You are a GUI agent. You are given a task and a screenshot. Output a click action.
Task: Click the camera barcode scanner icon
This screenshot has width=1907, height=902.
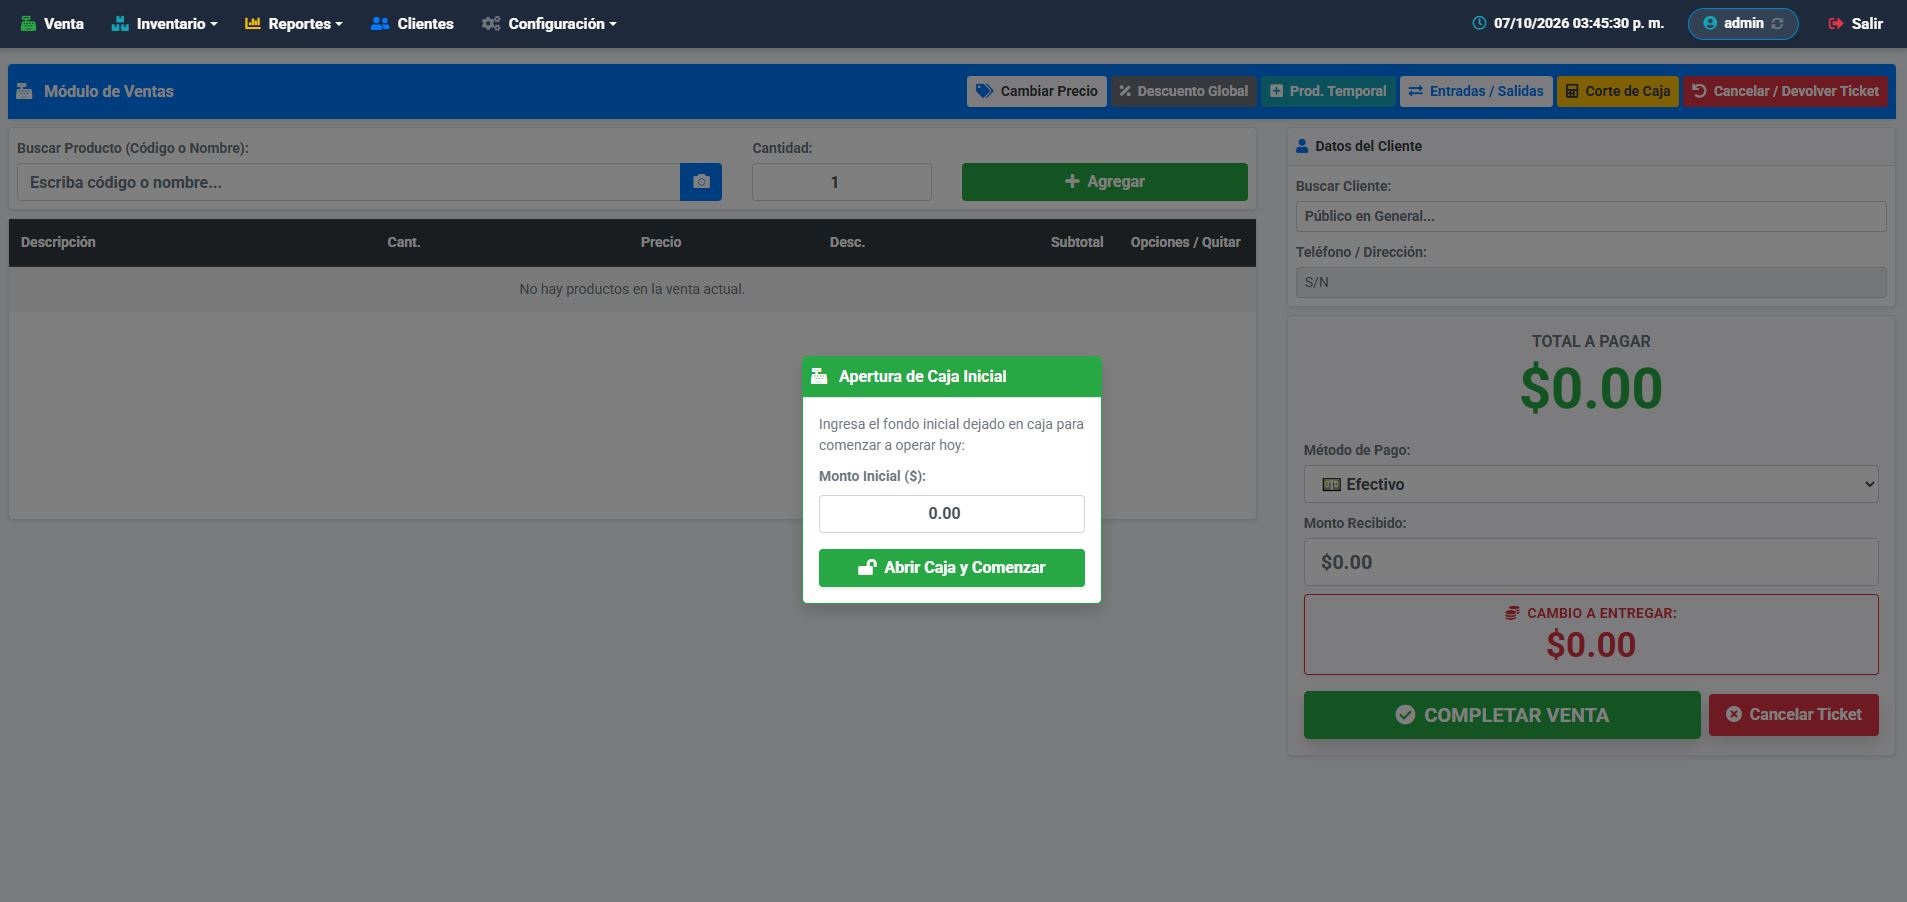(701, 182)
